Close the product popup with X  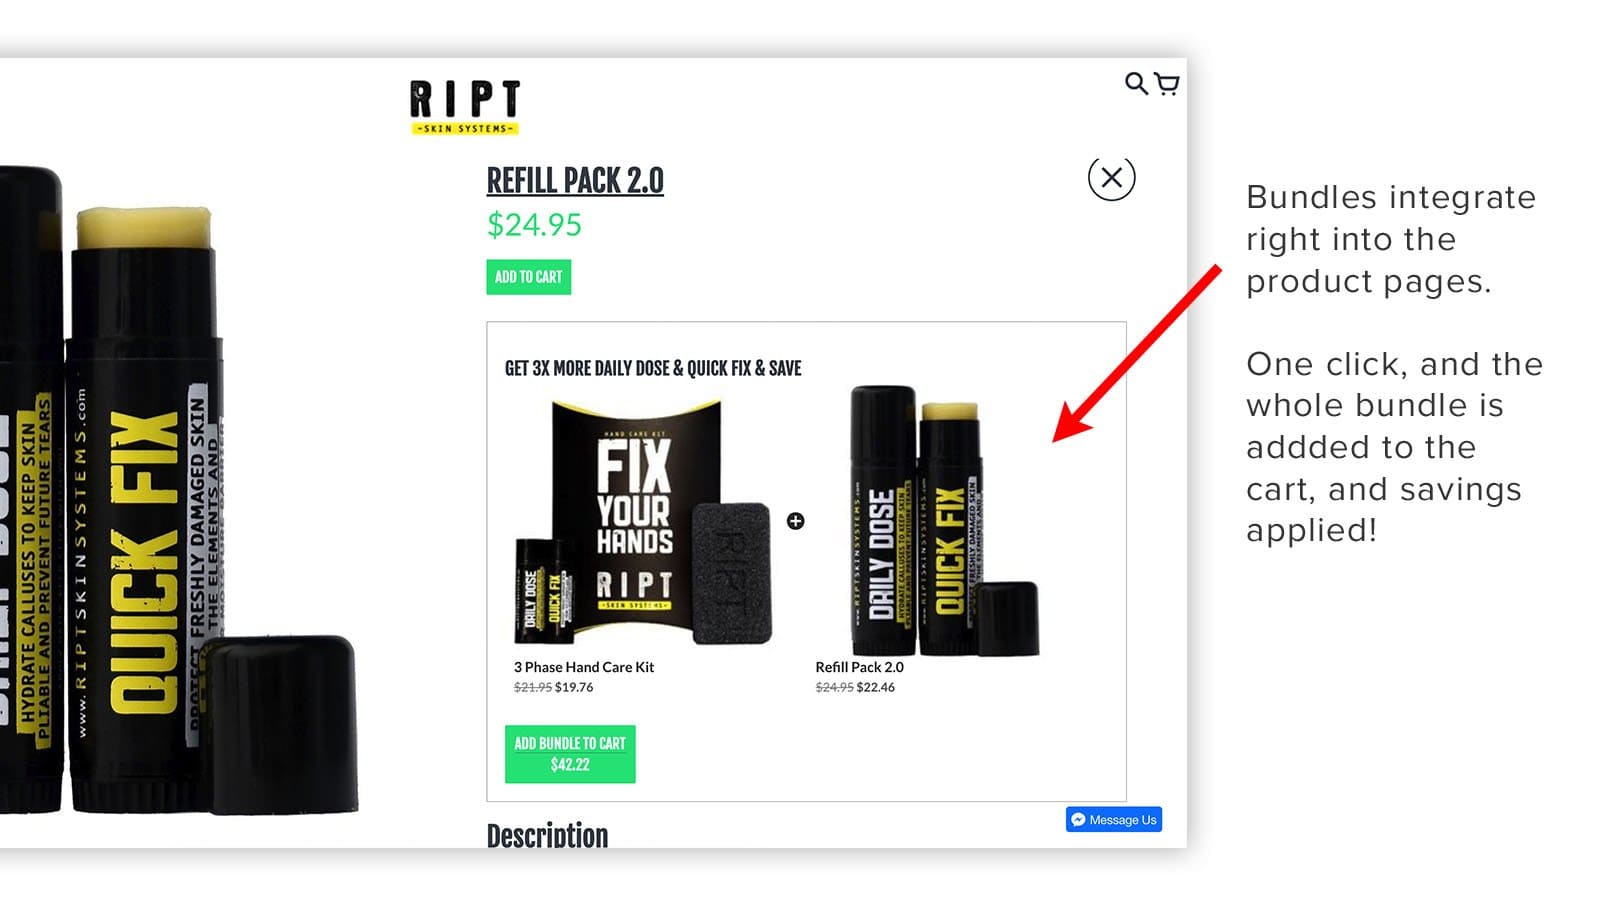pos(1111,178)
